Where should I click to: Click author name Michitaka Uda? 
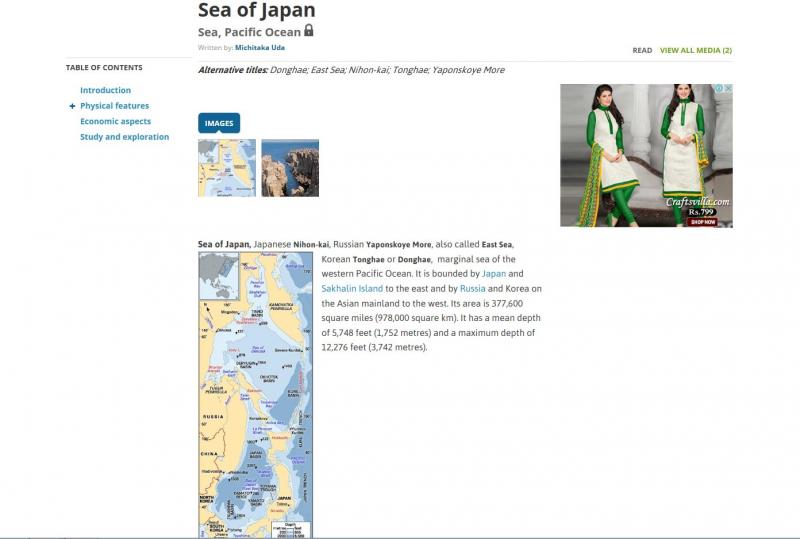pyautogui.click(x=259, y=47)
